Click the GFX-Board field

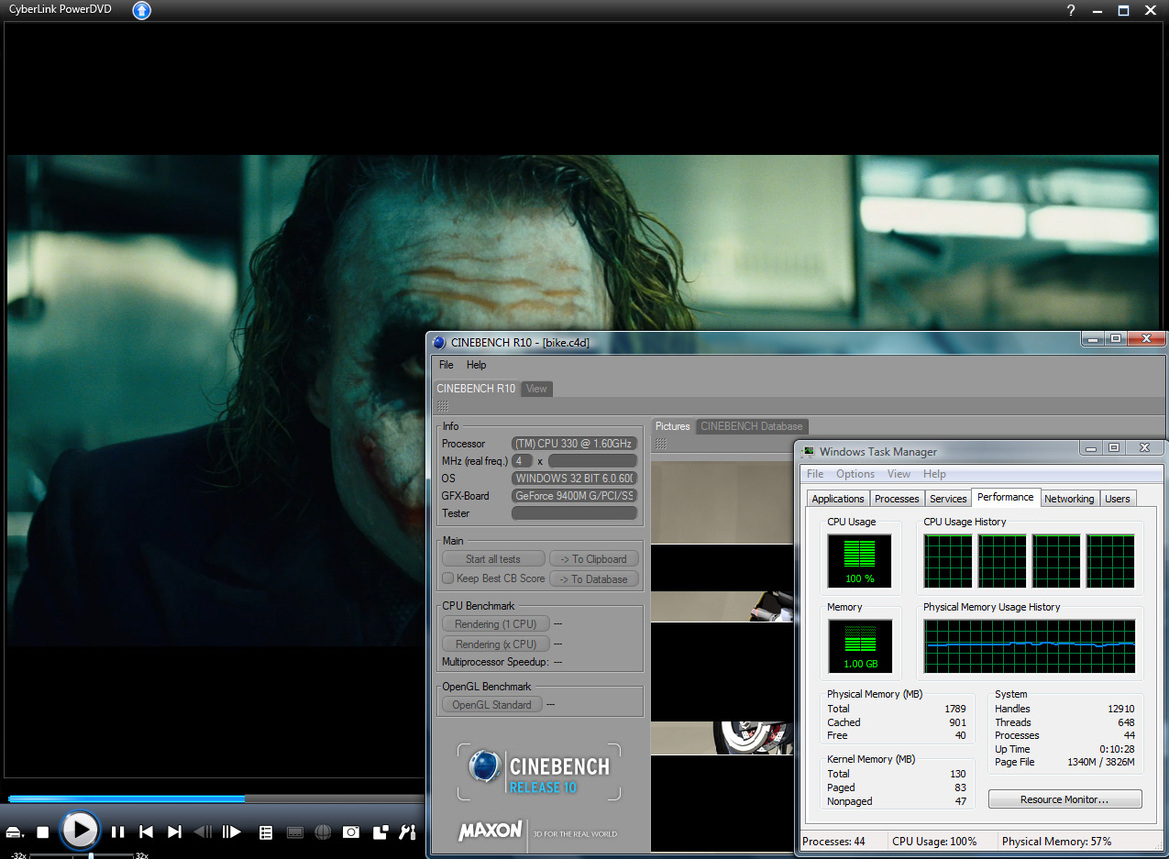574,496
